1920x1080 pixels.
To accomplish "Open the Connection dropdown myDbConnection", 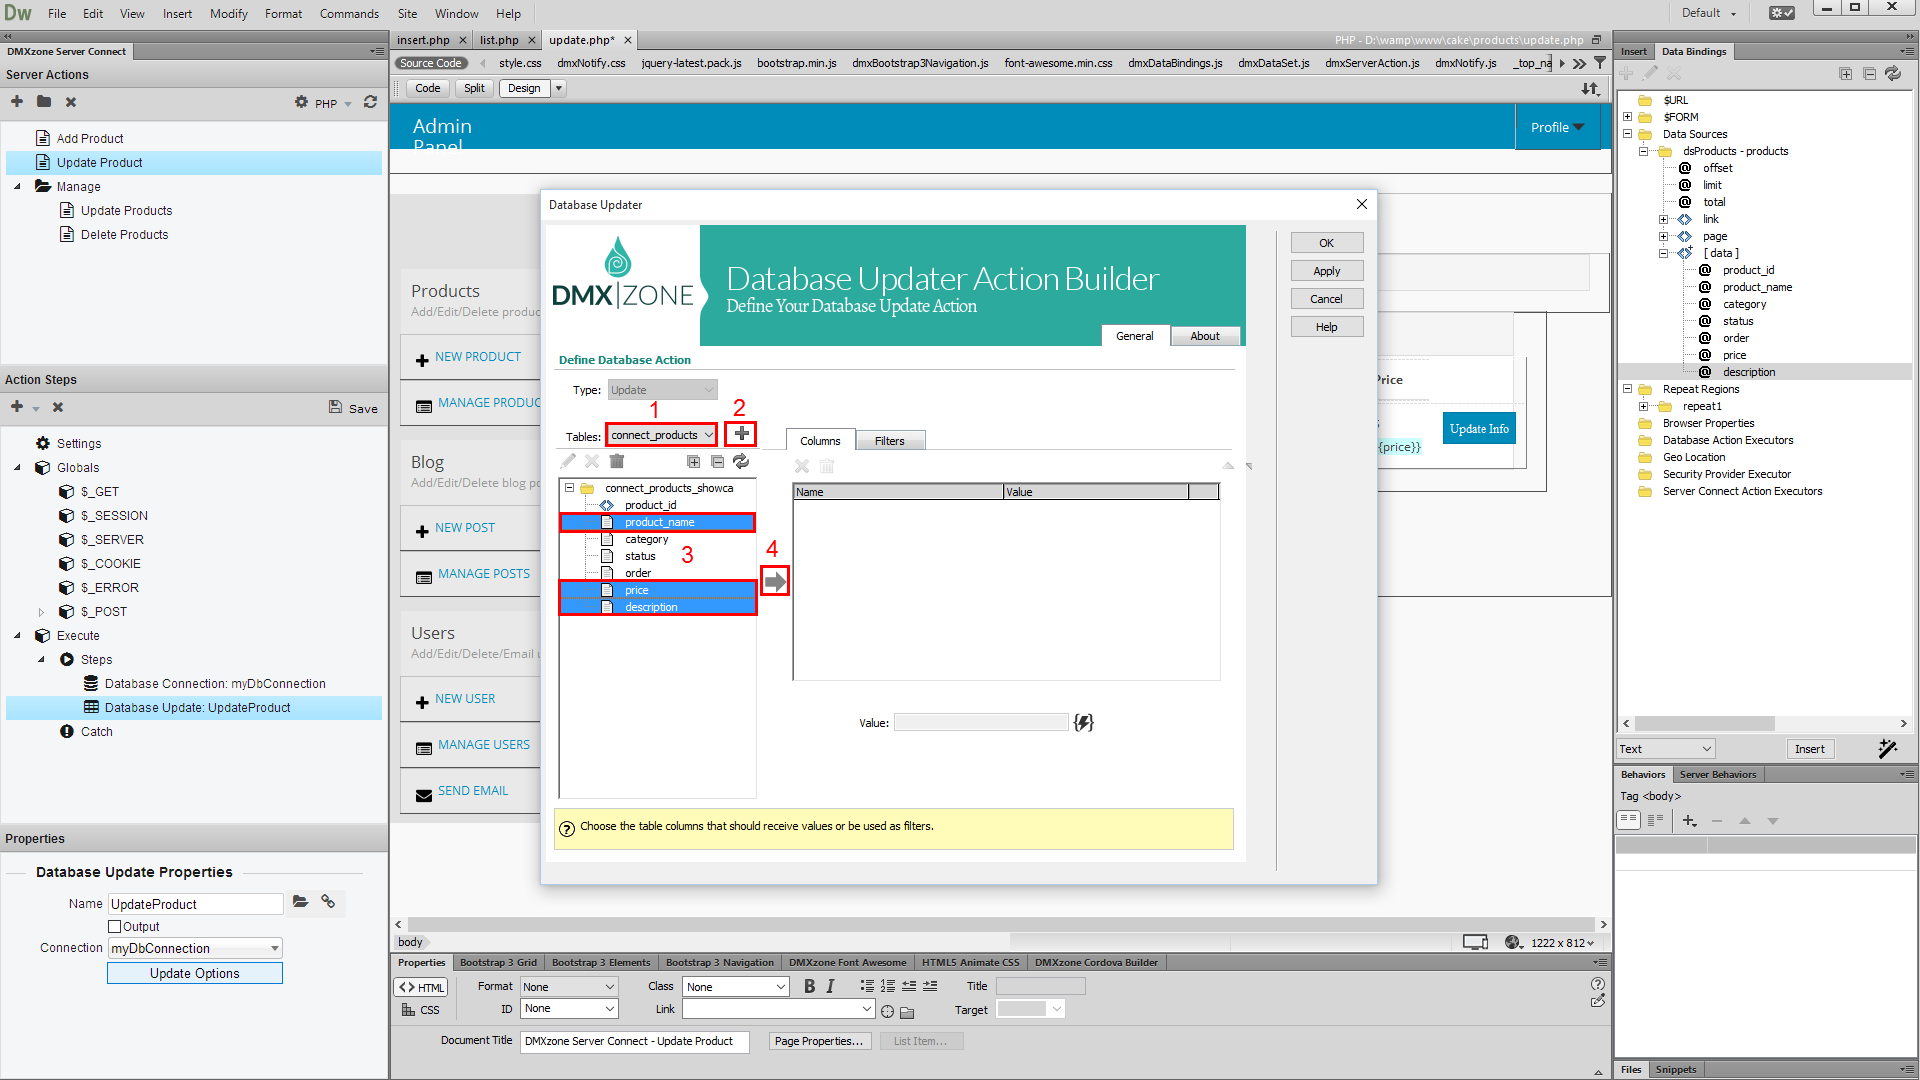I will (195, 948).
